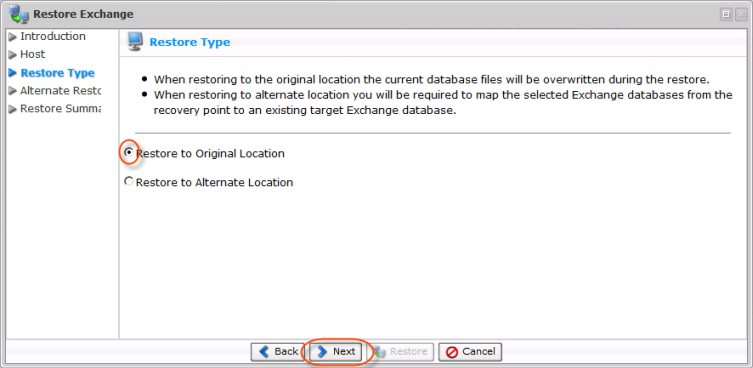Click the Restore Type header title text
Image resolution: width=753 pixels, height=368 pixels.
(x=190, y=42)
